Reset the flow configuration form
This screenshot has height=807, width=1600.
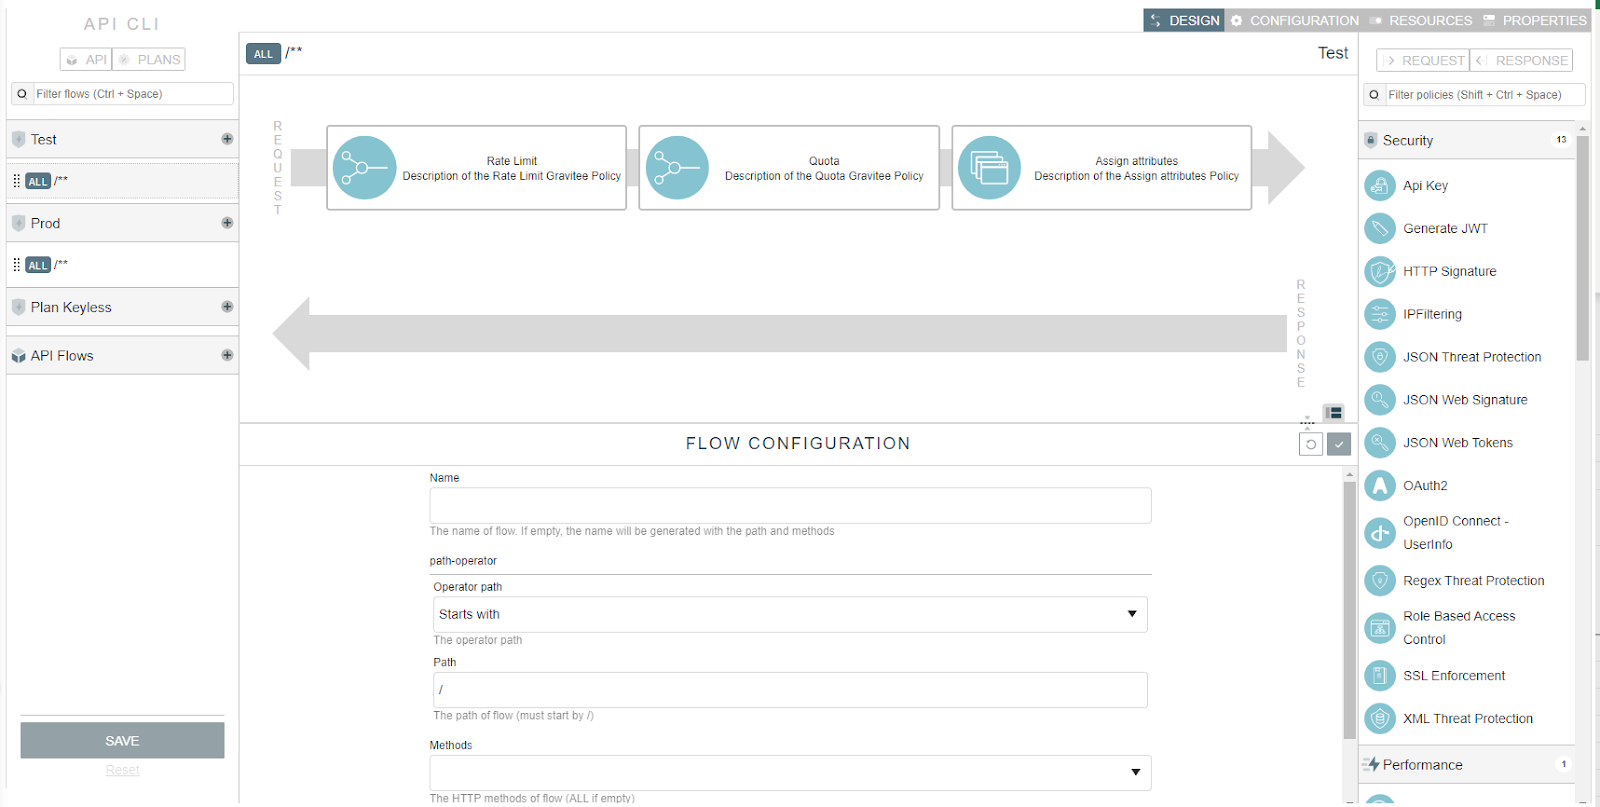[x=1311, y=444]
